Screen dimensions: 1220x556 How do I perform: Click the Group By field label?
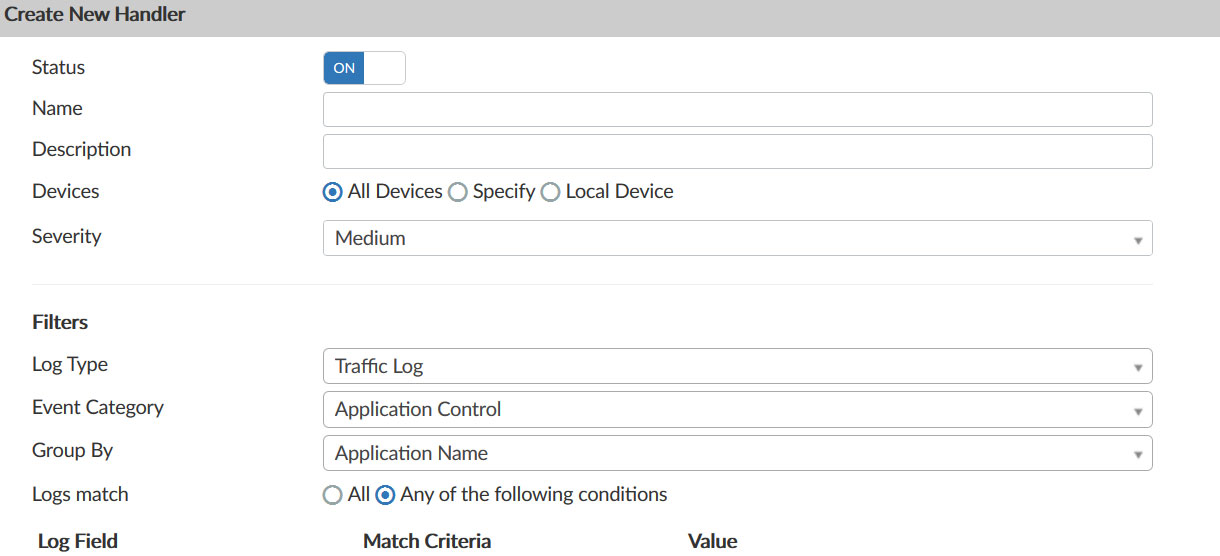[x=72, y=450]
